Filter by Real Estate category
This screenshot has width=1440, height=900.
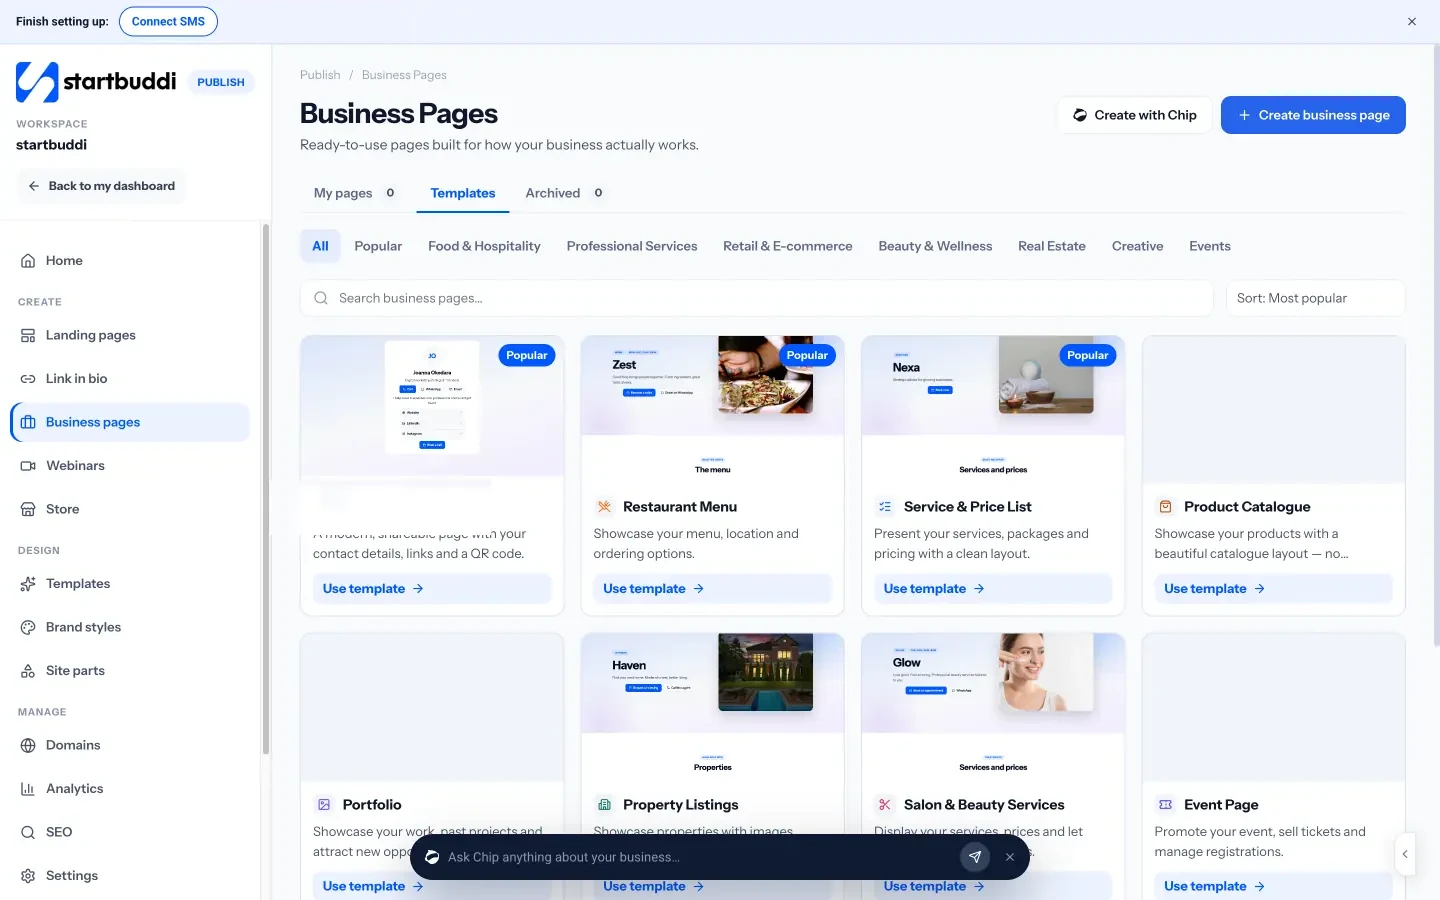tap(1052, 246)
